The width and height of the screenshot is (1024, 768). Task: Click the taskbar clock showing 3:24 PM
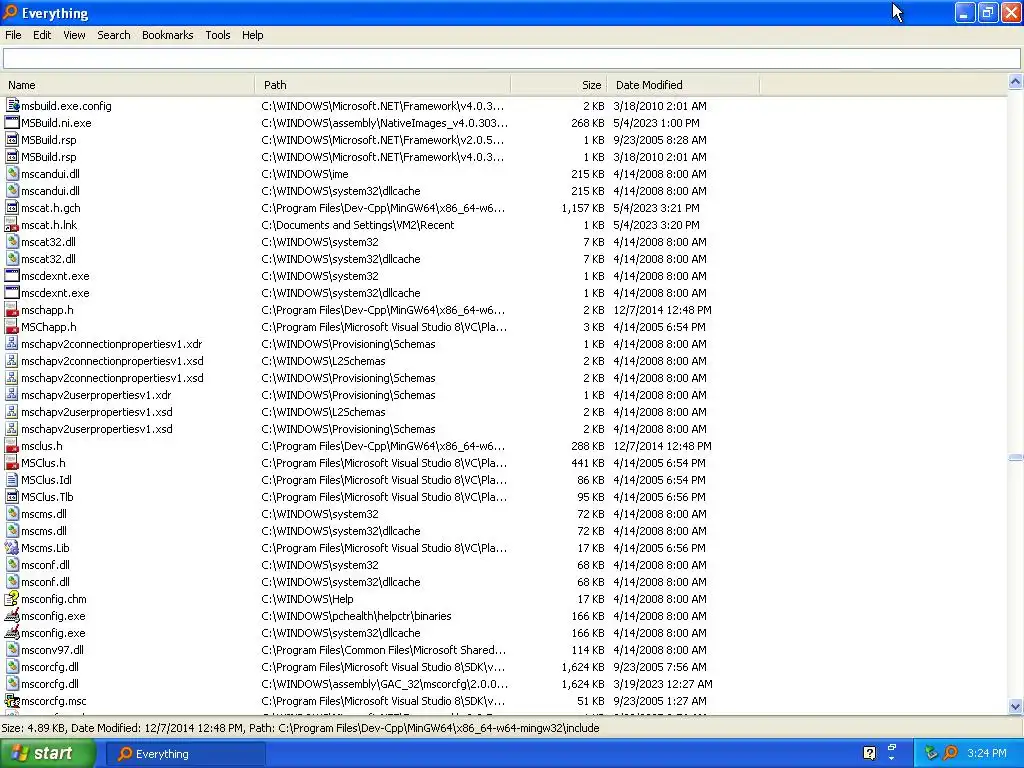pyautogui.click(x=987, y=753)
